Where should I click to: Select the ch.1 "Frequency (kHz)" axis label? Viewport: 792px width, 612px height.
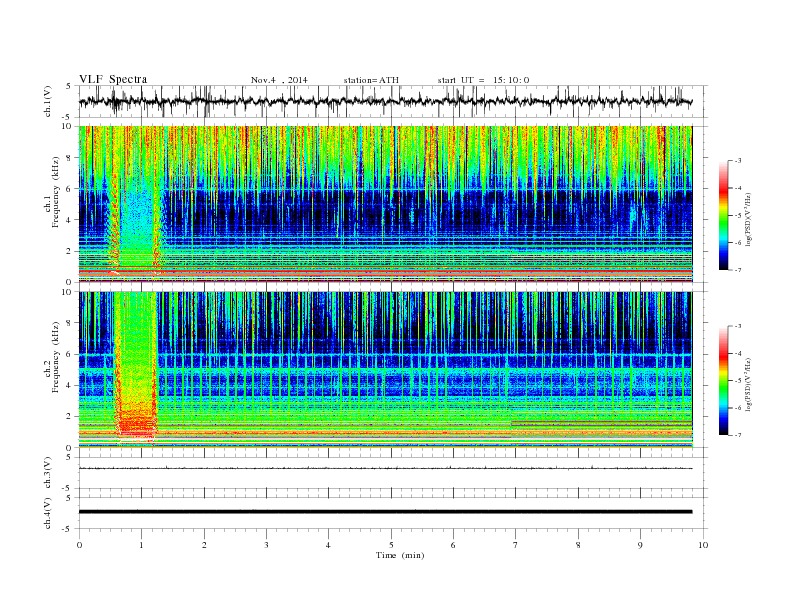coord(56,192)
